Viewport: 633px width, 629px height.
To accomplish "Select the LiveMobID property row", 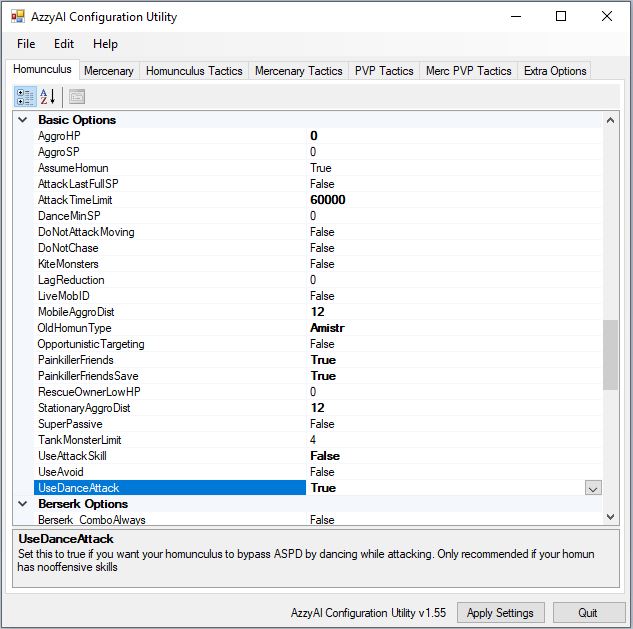I will click(x=318, y=296).
